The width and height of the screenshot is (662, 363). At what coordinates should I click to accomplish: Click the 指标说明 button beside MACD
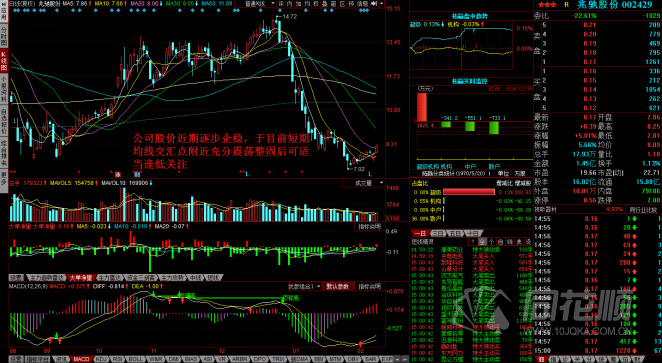click(370, 287)
